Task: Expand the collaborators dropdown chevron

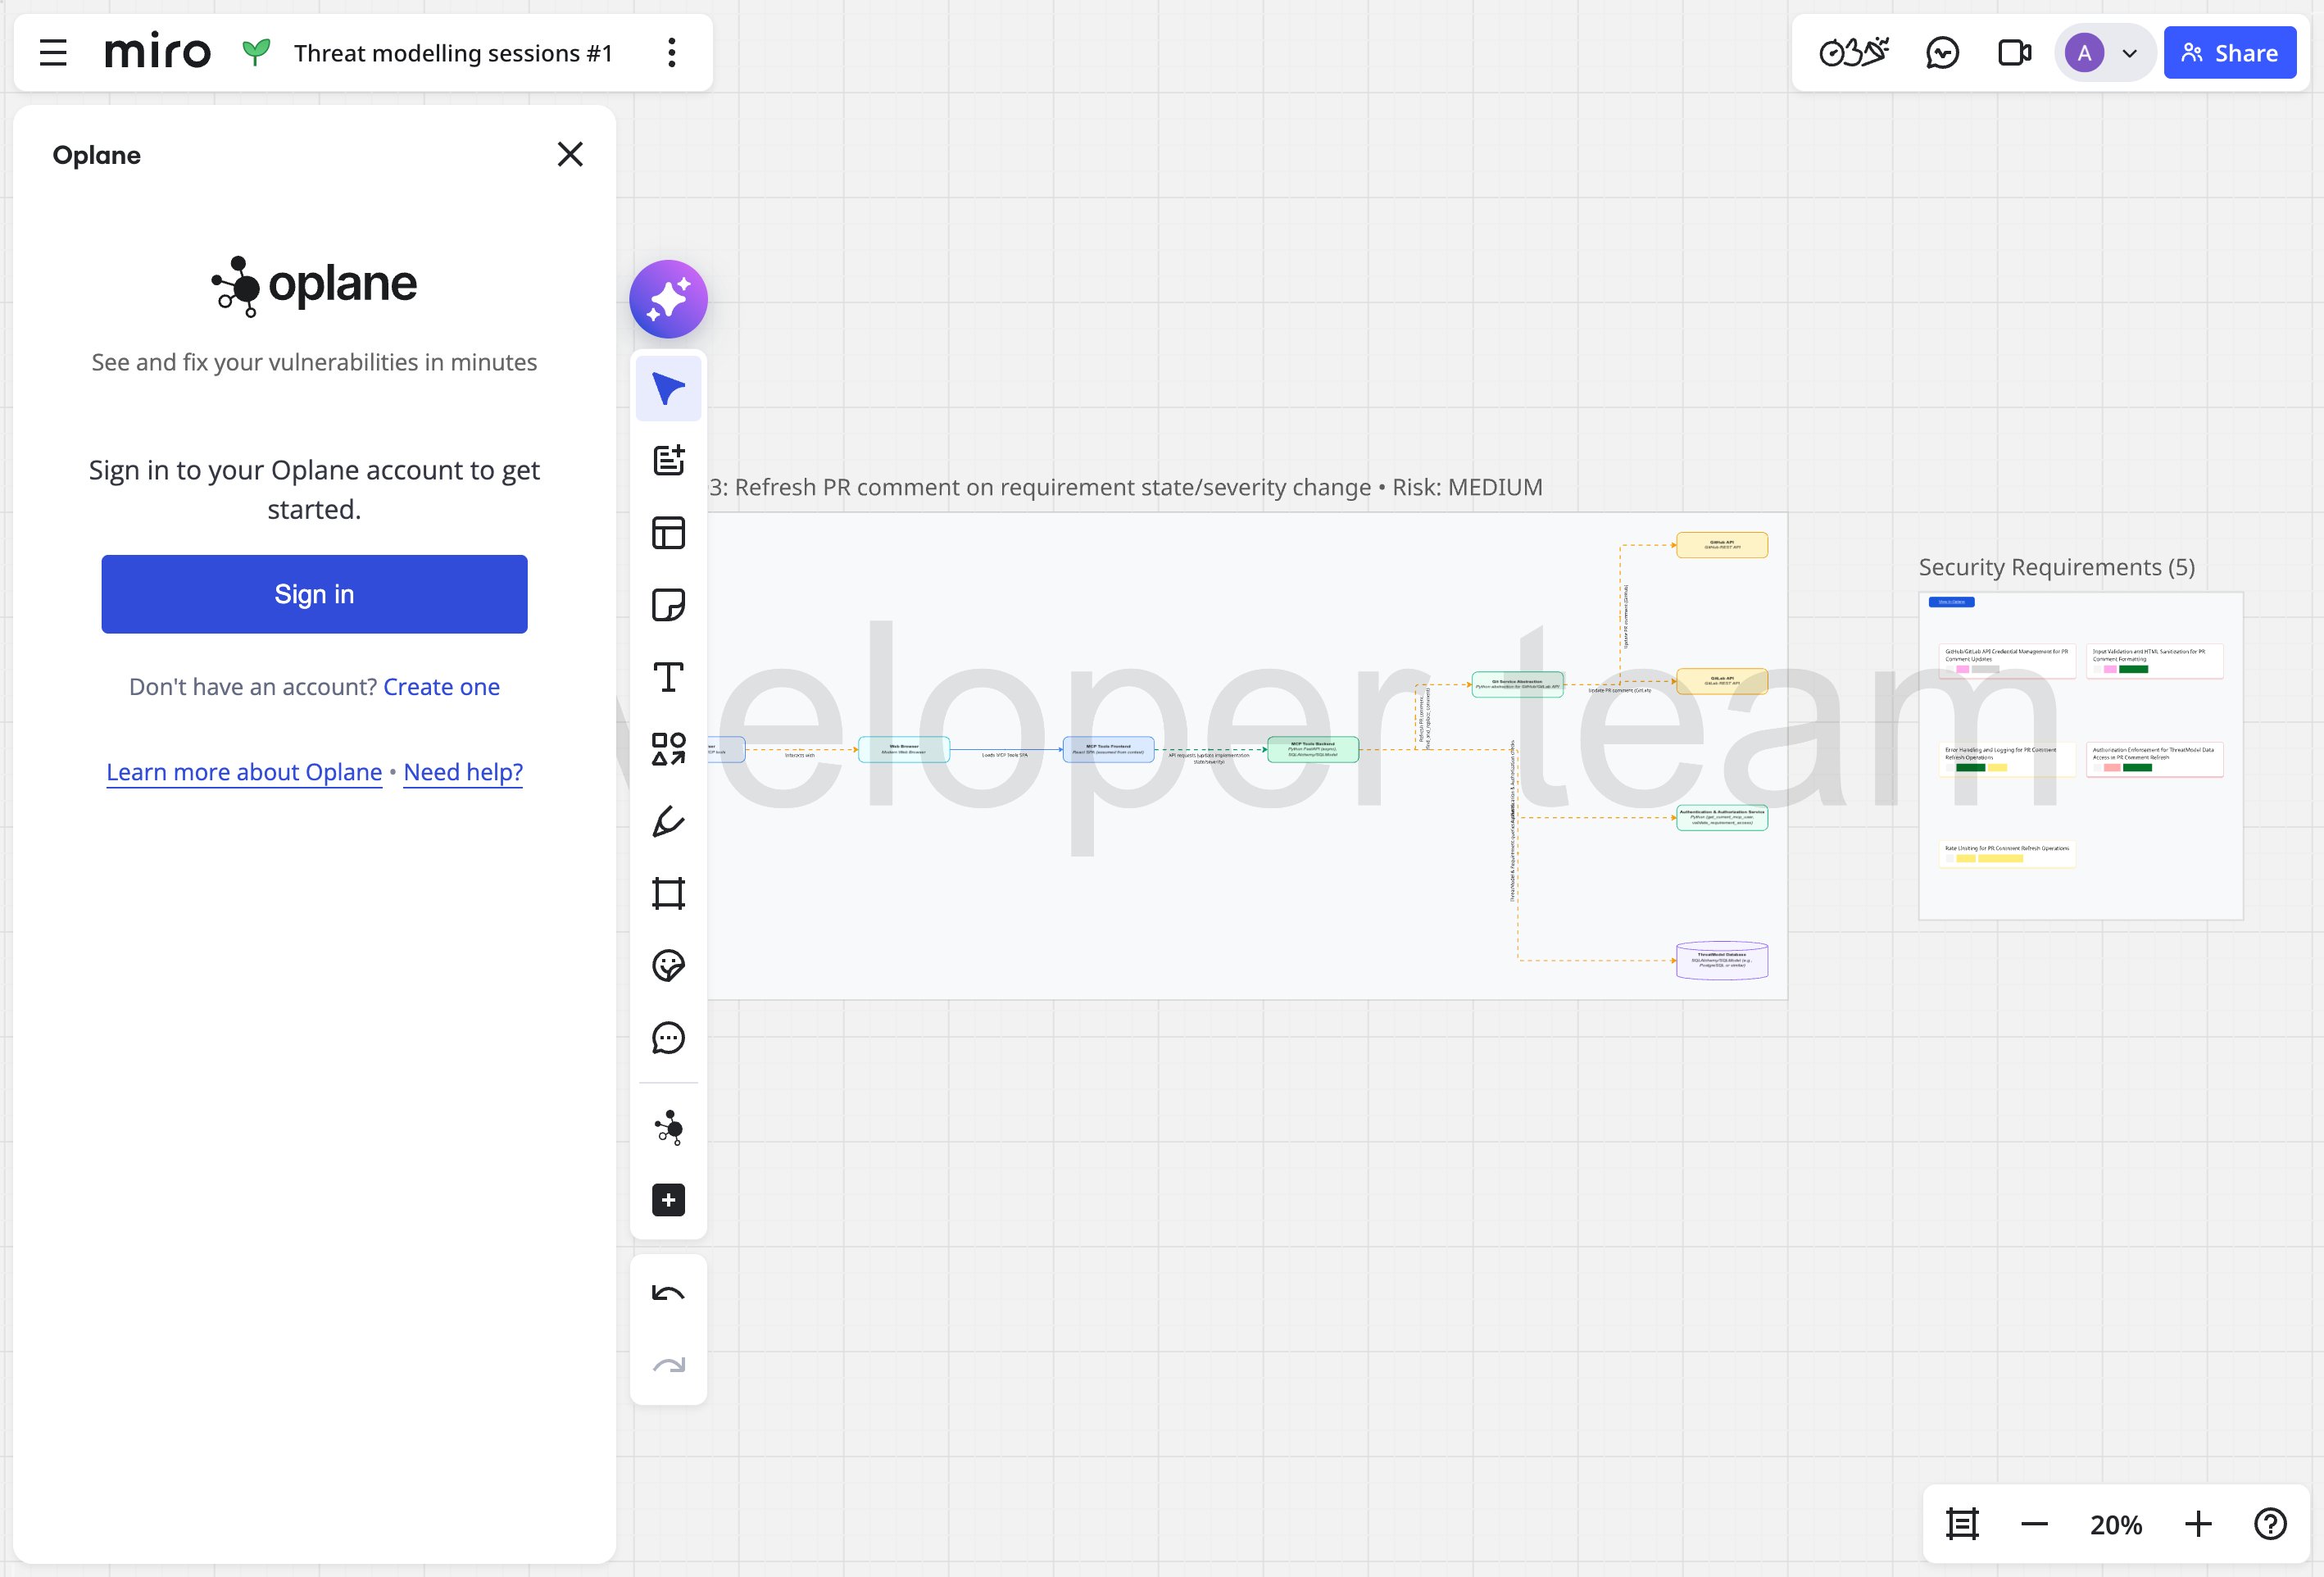Action: [x=2129, y=53]
